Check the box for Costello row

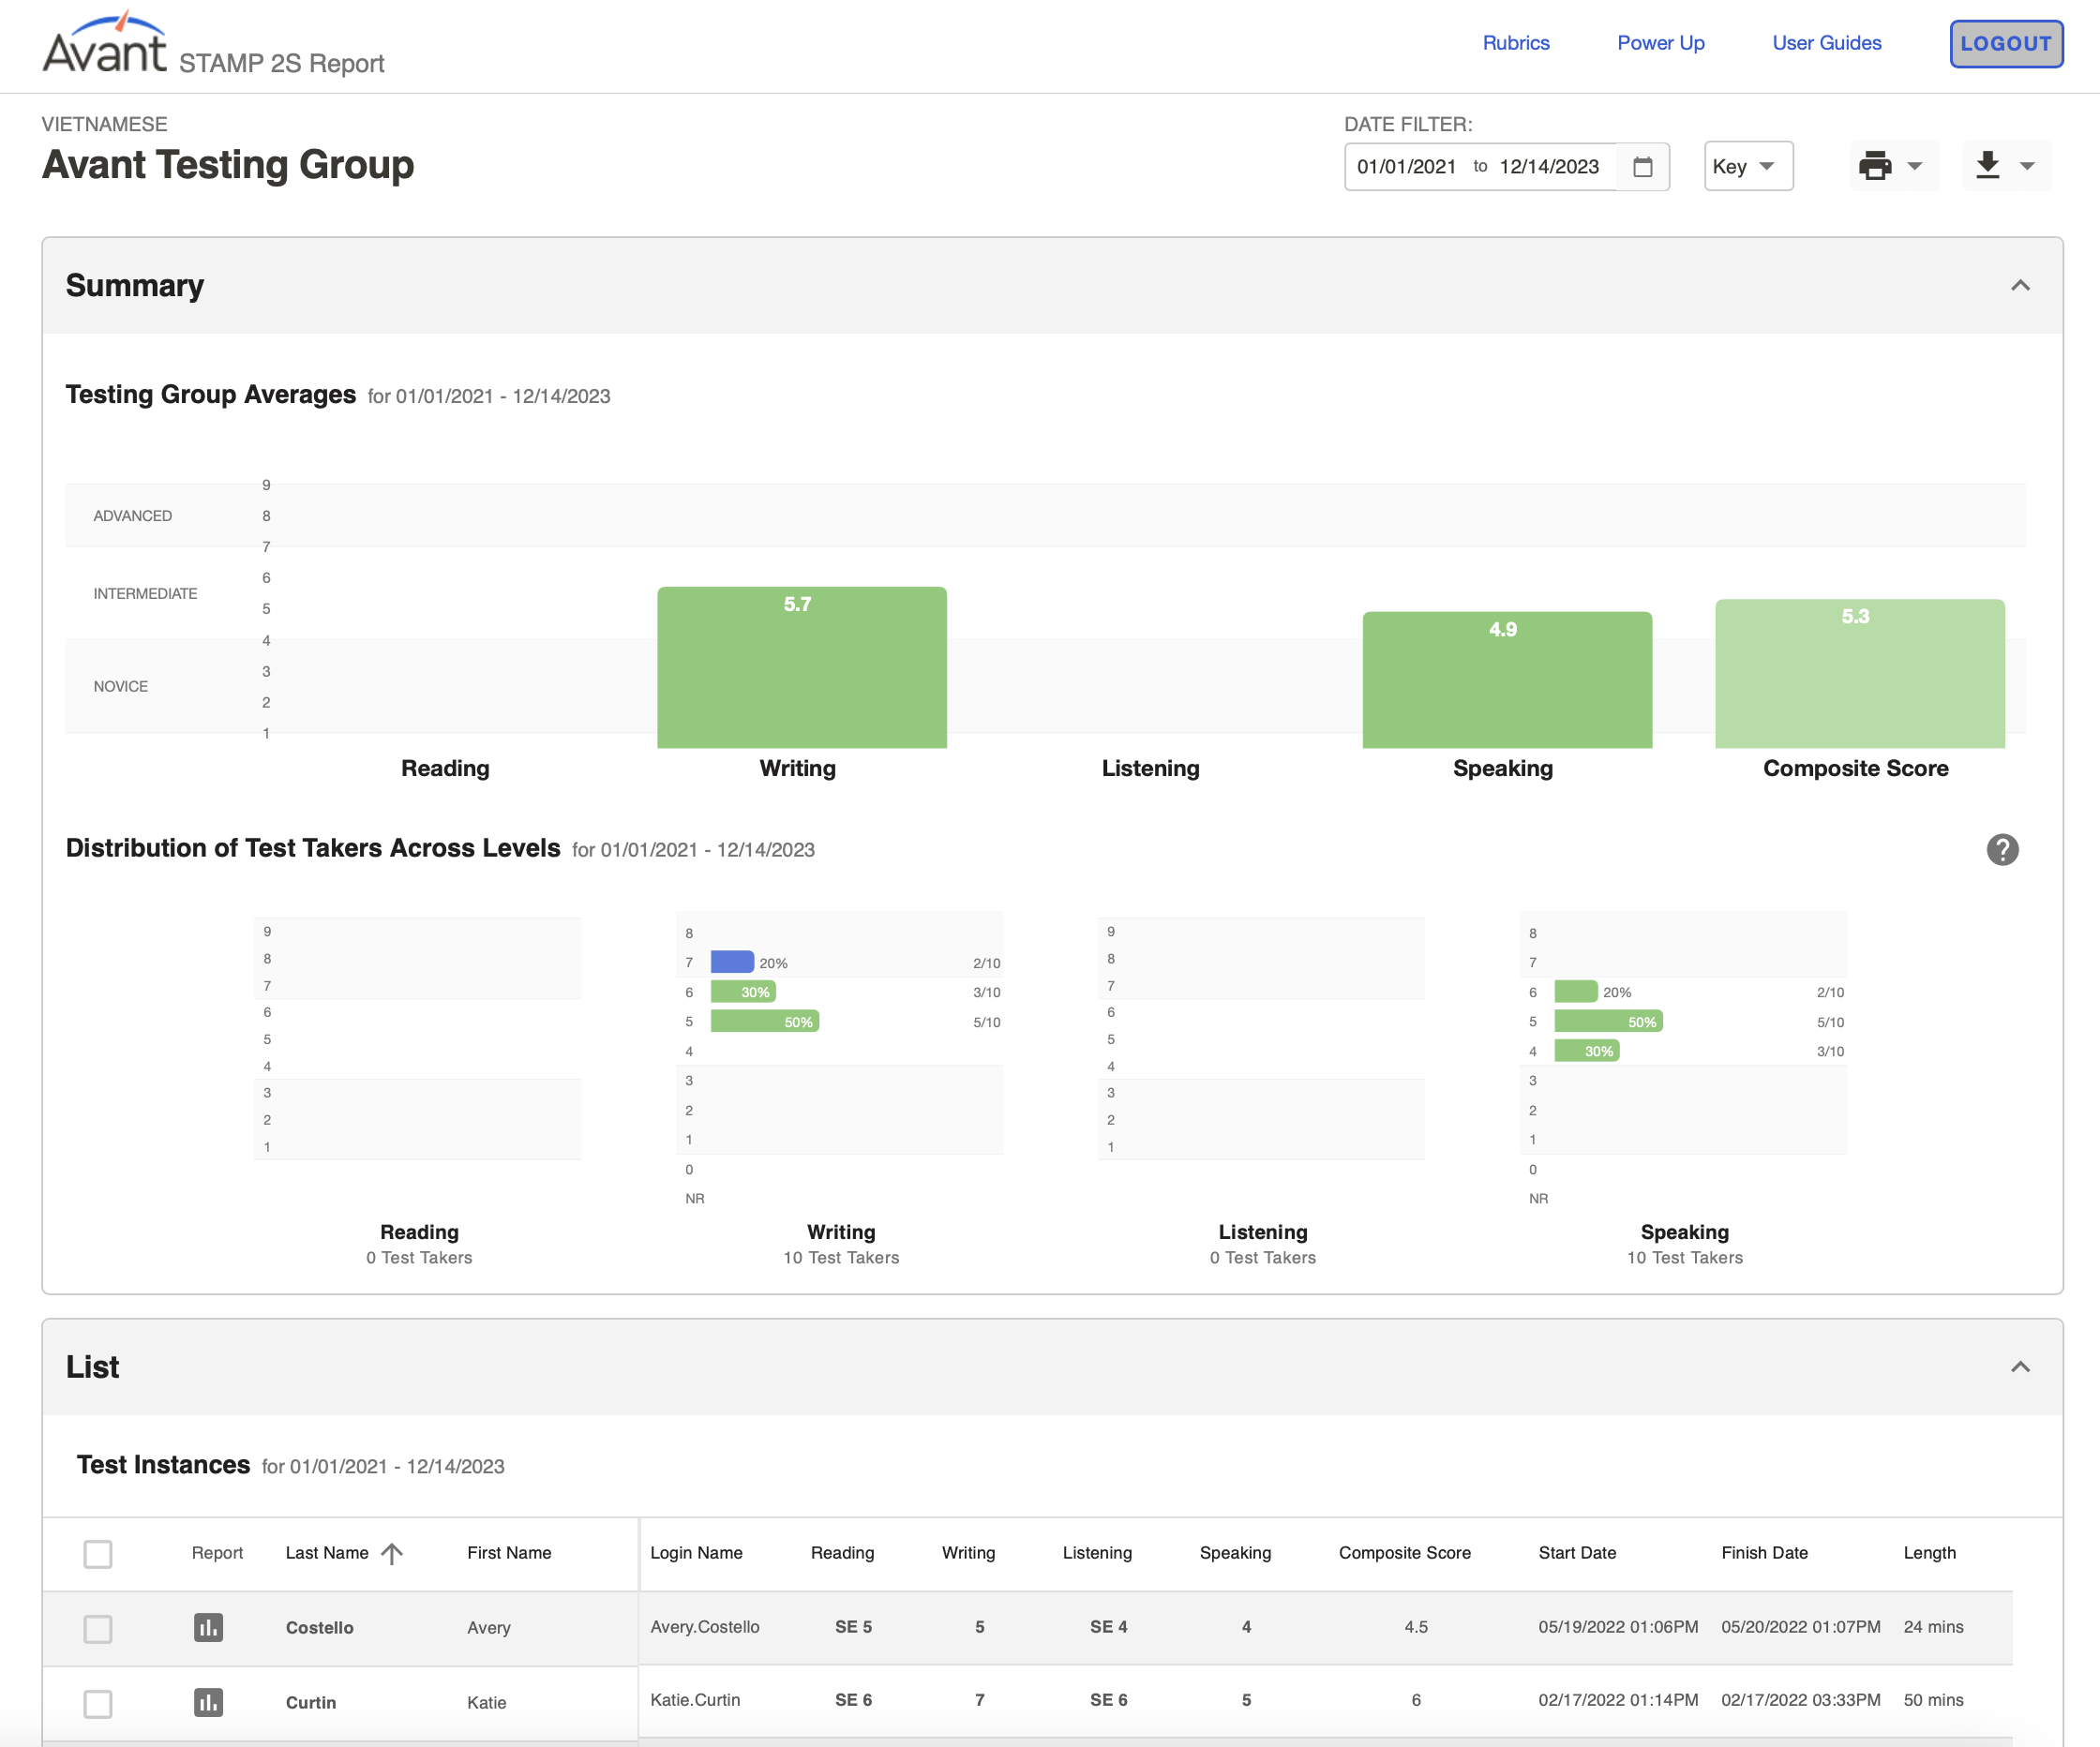point(98,1628)
